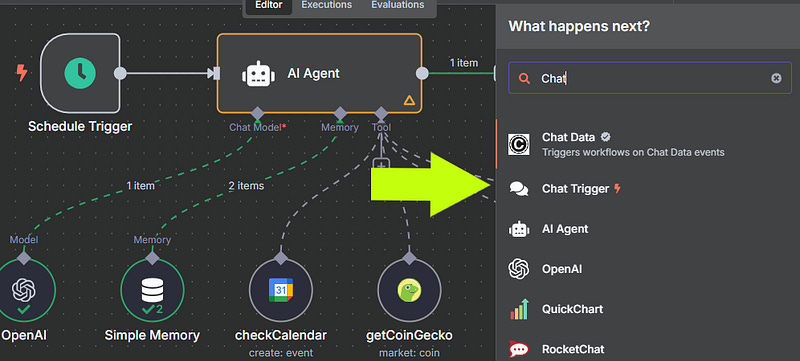800x361 pixels.
Task: Click the Chat Trigger speech bubbles icon
Action: tap(519, 189)
